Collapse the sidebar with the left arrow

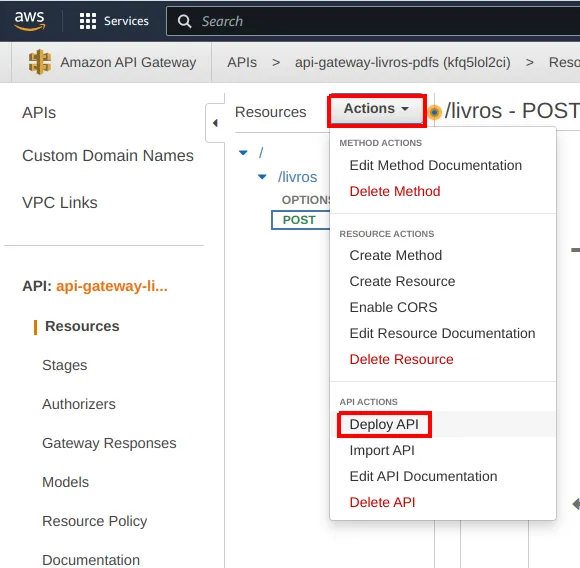tap(215, 123)
